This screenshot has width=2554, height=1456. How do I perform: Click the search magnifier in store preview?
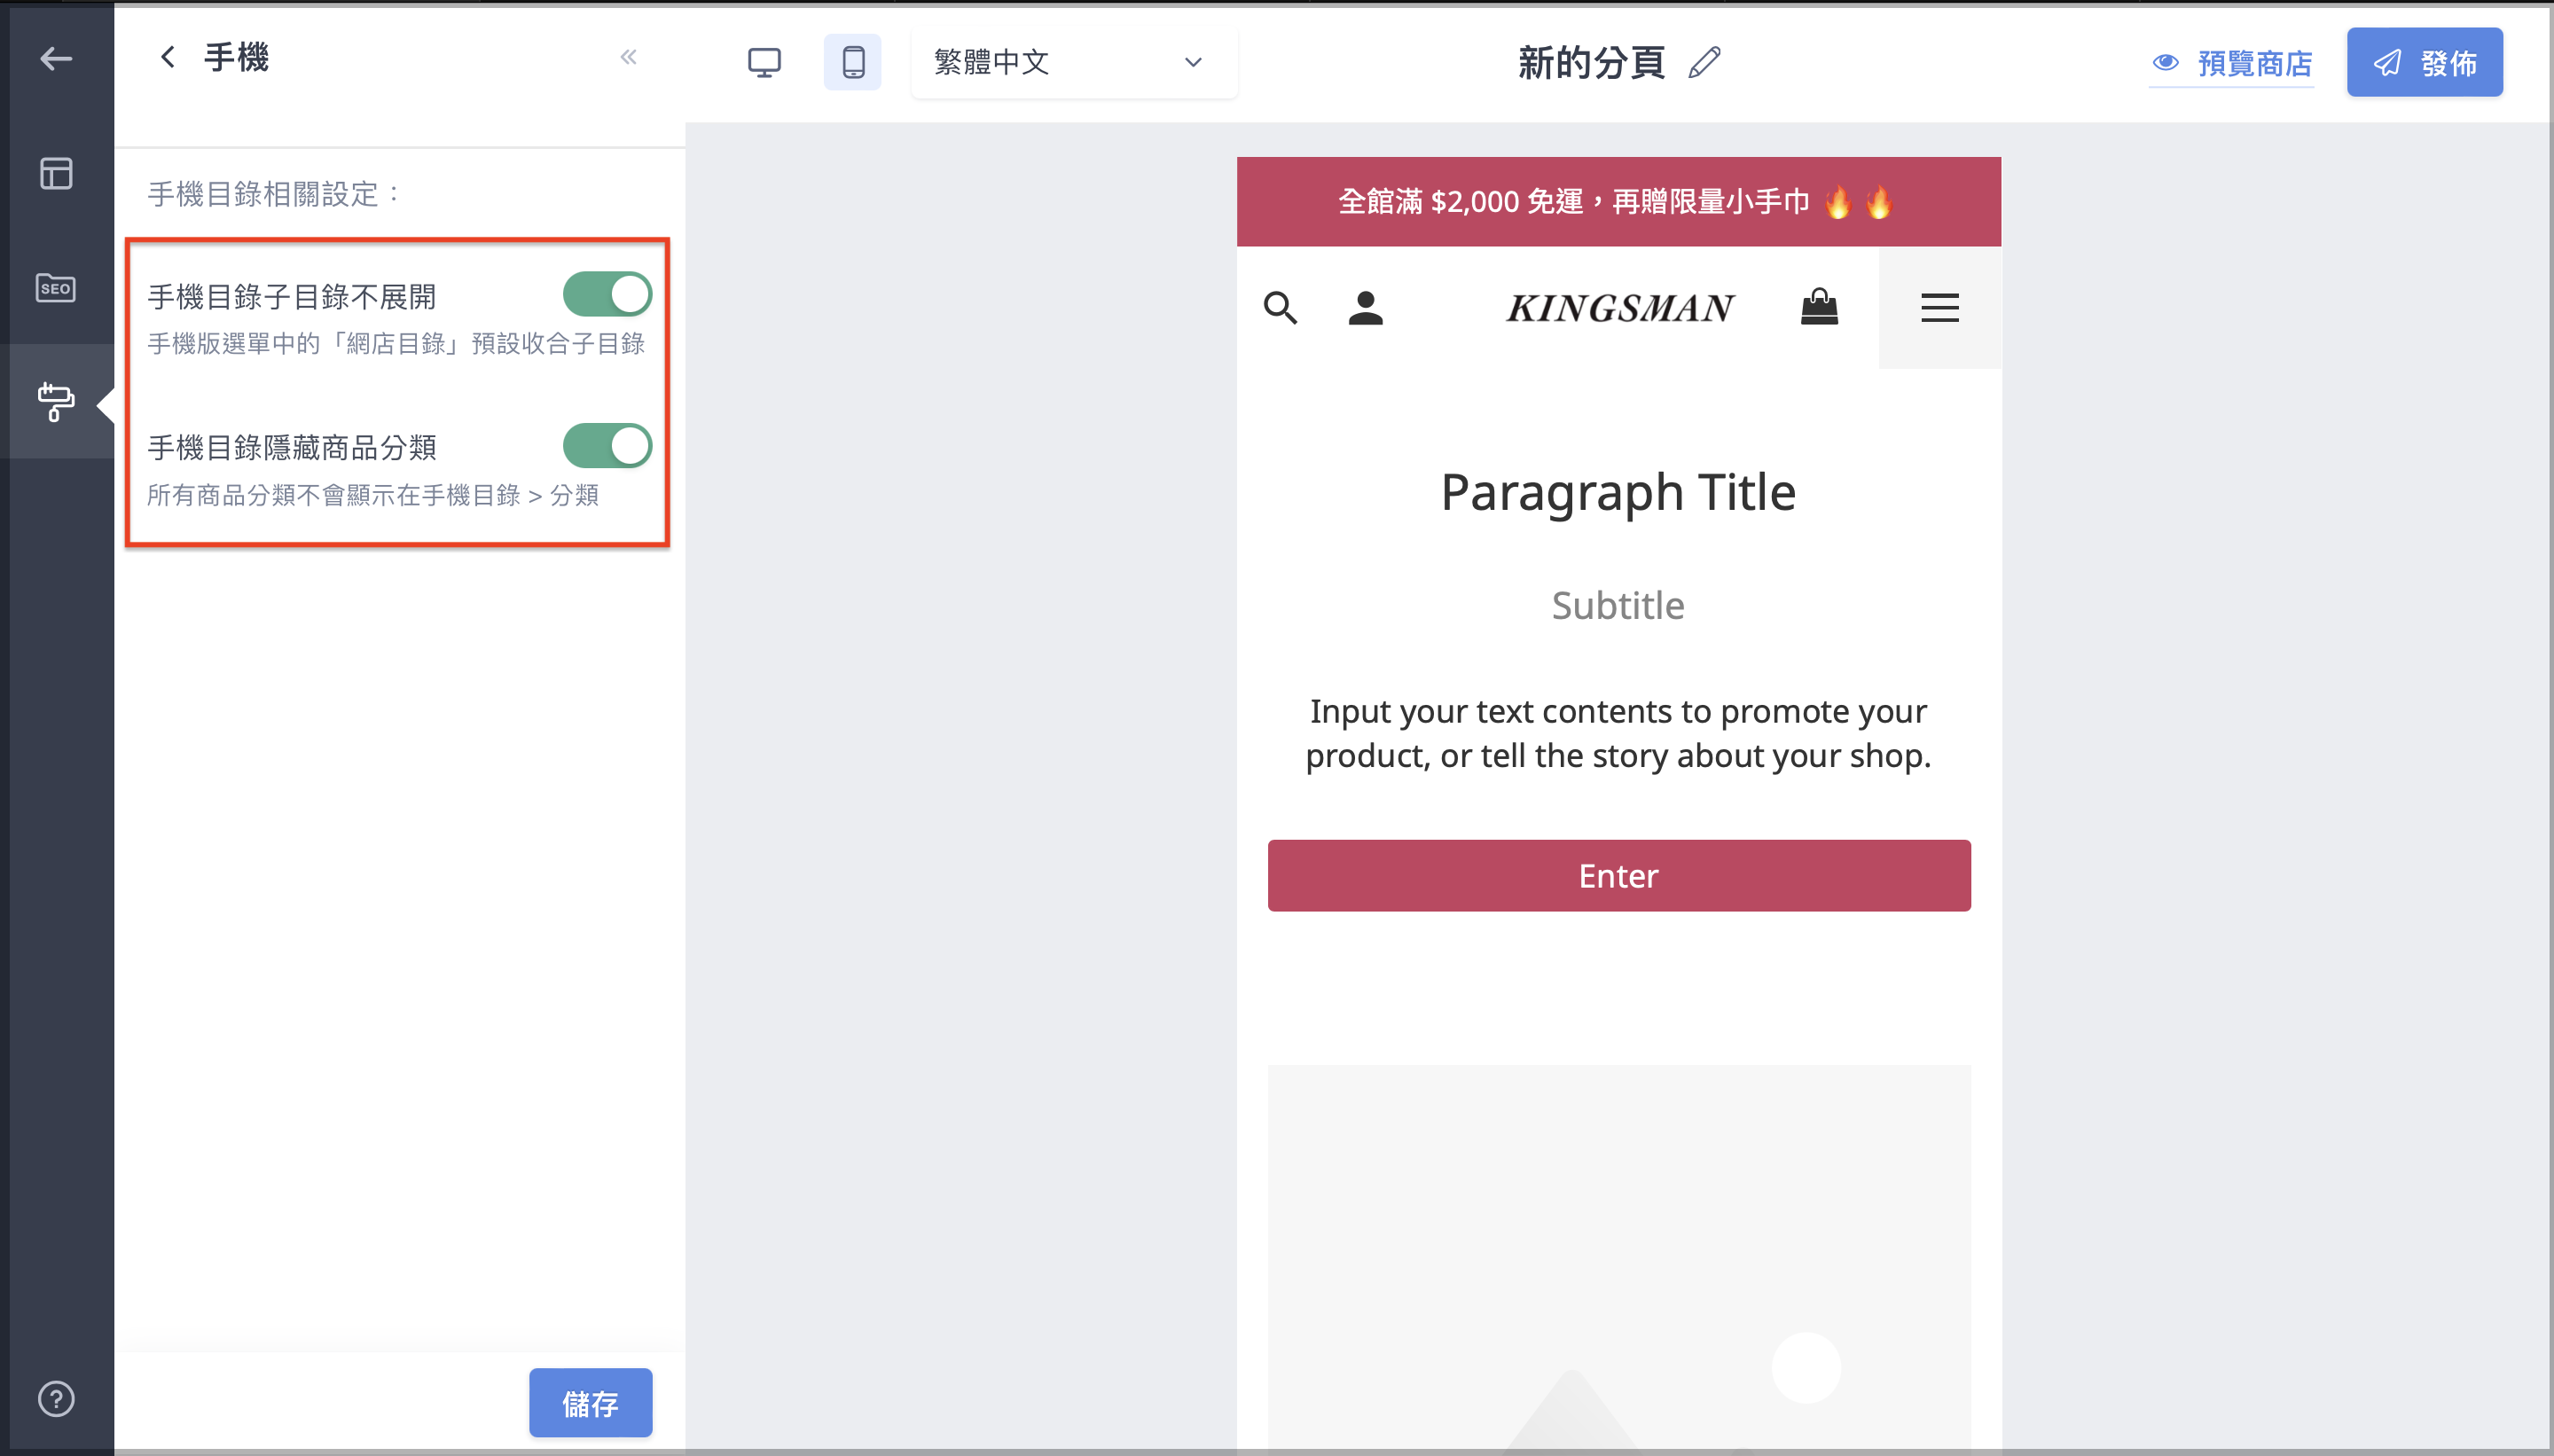pos(1280,307)
